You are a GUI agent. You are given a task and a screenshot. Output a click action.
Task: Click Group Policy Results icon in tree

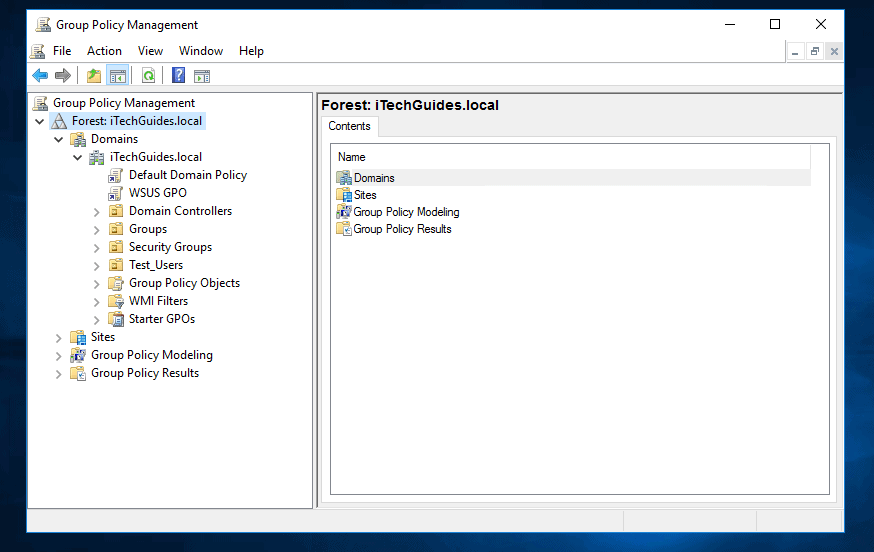coord(78,373)
